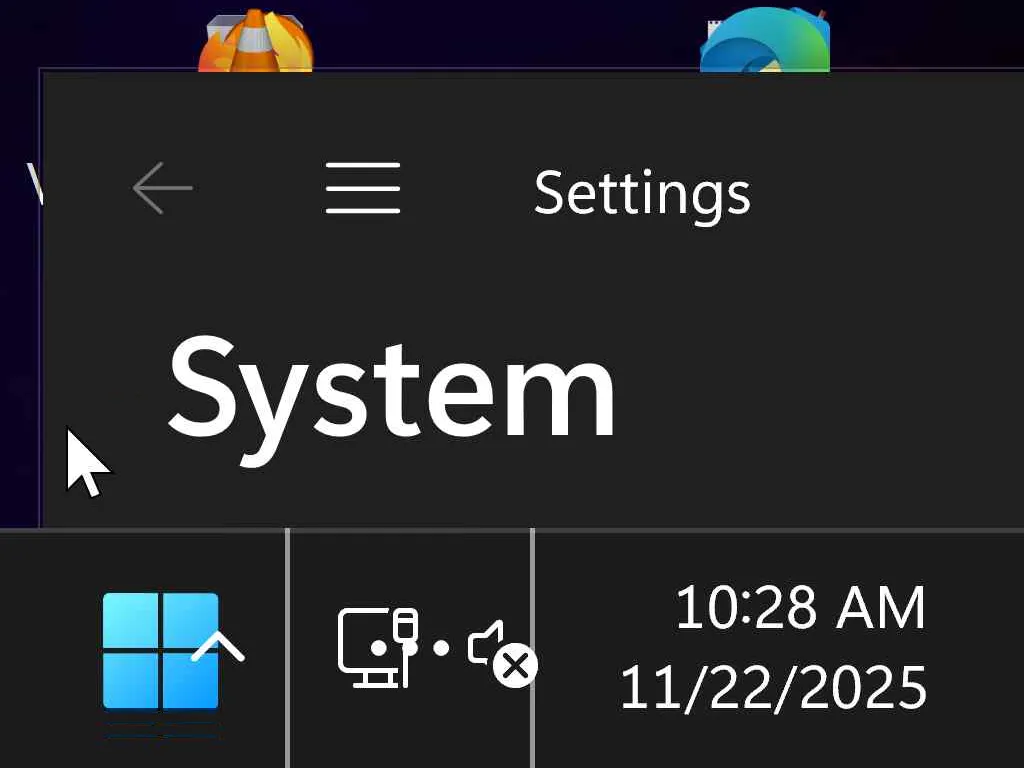Open the Microsoft Edge desktop icon
This screenshot has width=1024, height=768.
click(764, 39)
